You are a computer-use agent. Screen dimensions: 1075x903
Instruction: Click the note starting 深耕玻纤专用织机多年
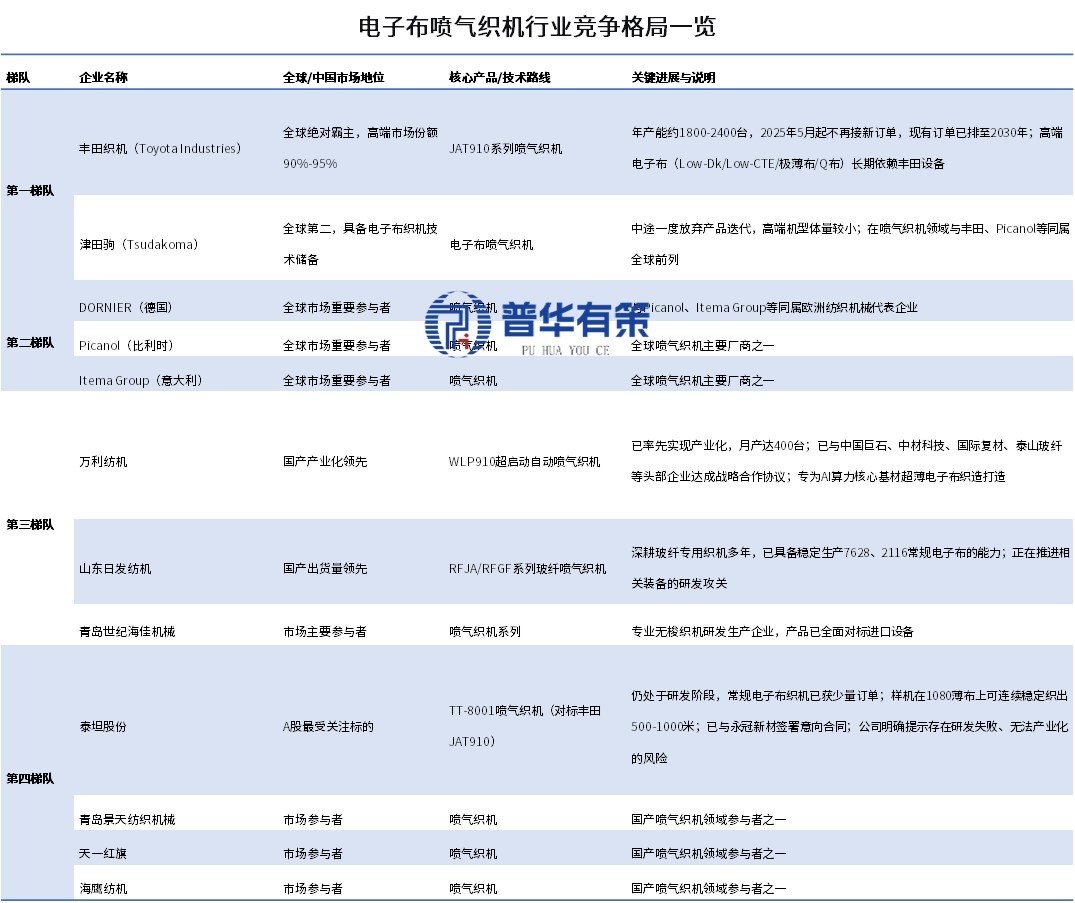click(x=851, y=568)
